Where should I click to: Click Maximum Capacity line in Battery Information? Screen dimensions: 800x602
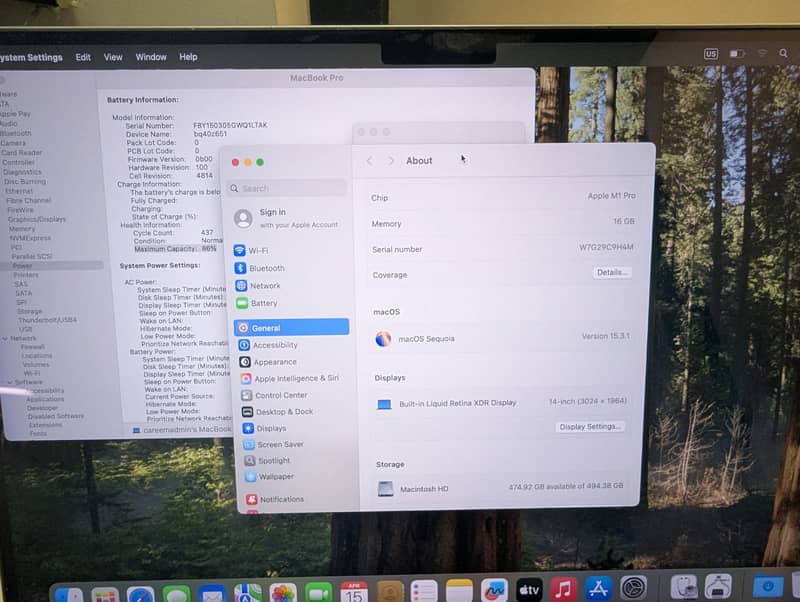[x=176, y=249]
